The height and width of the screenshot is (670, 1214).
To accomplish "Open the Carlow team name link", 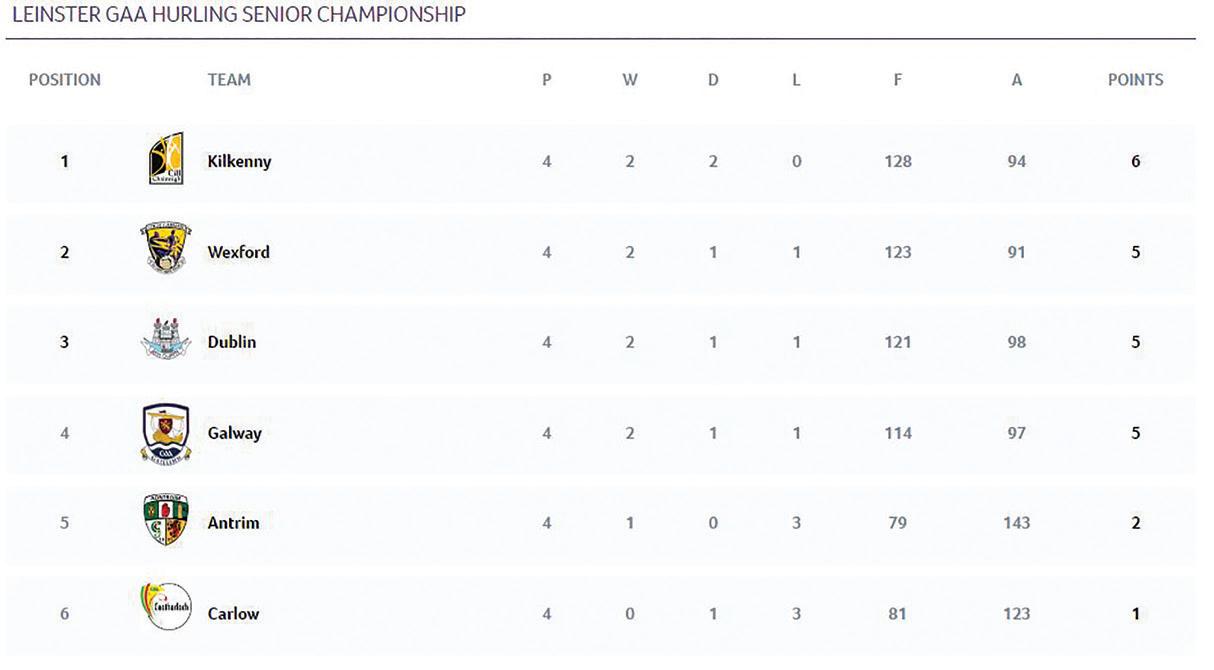I will coord(233,613).
